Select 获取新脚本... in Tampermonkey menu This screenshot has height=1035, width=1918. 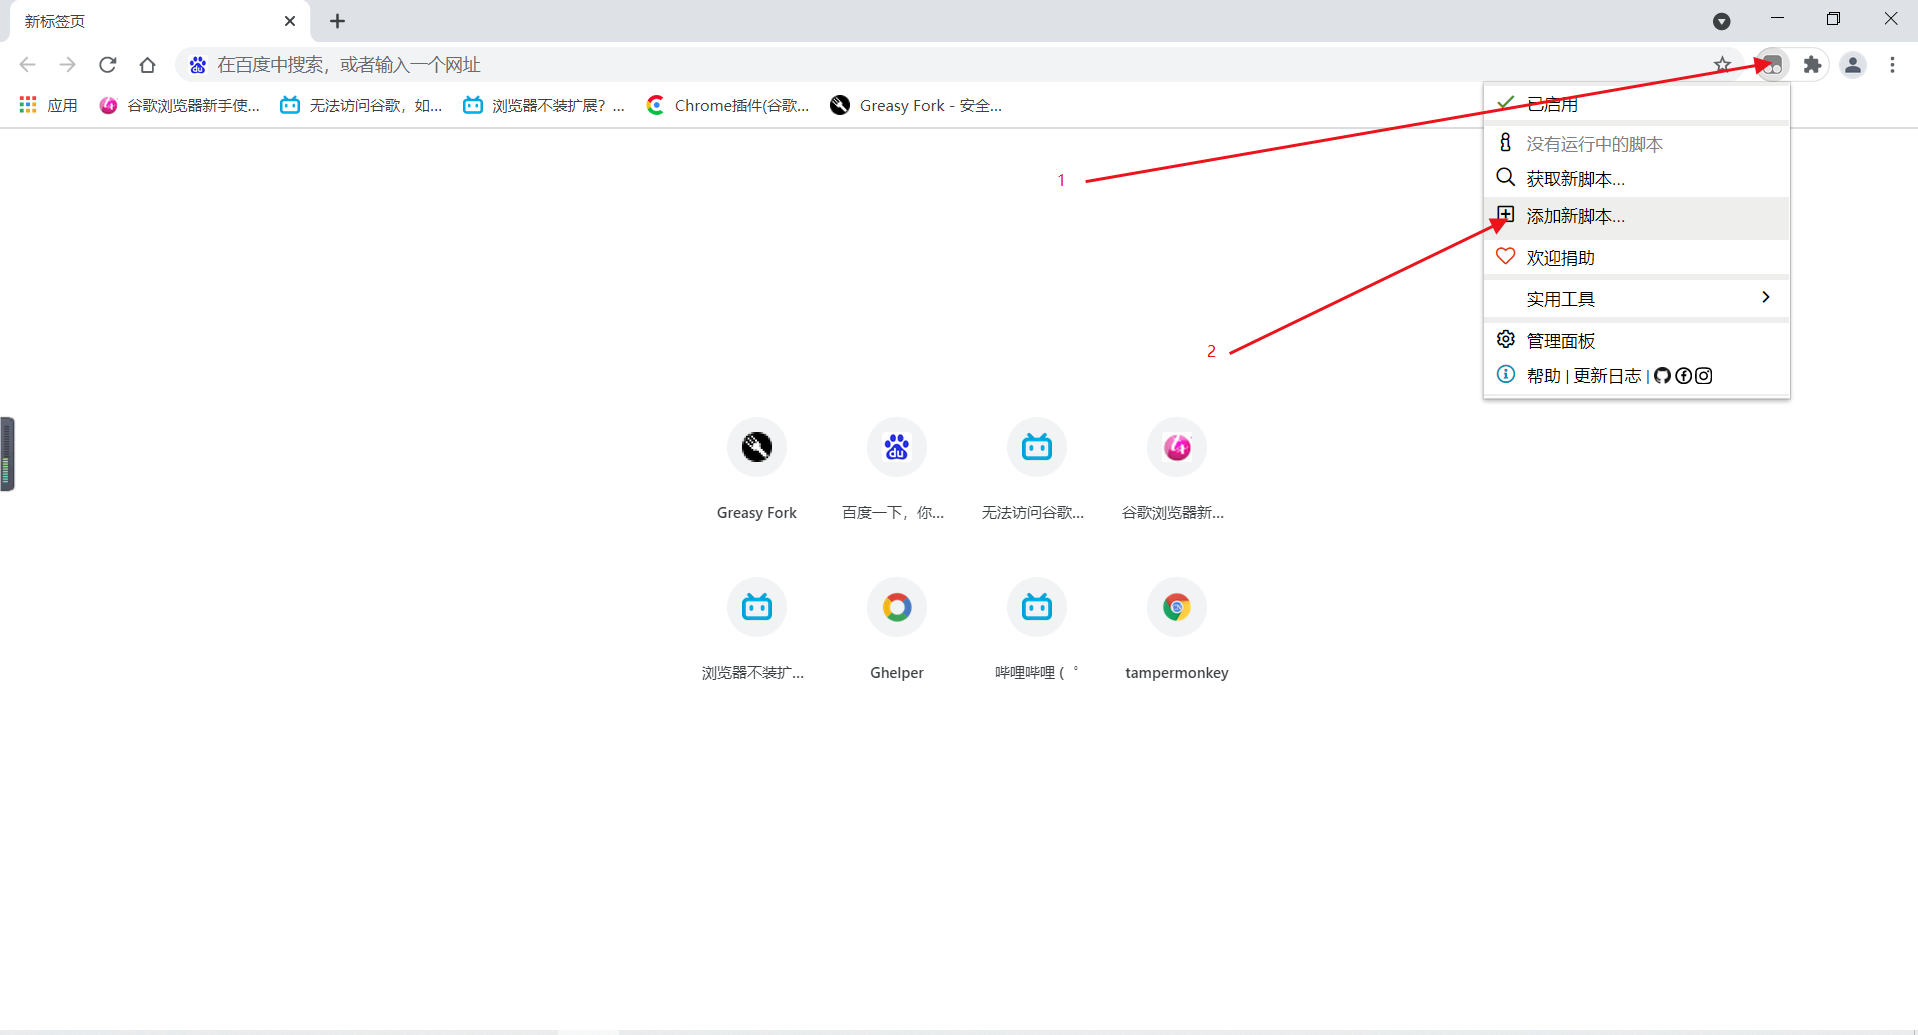[x=1637, y=178]
